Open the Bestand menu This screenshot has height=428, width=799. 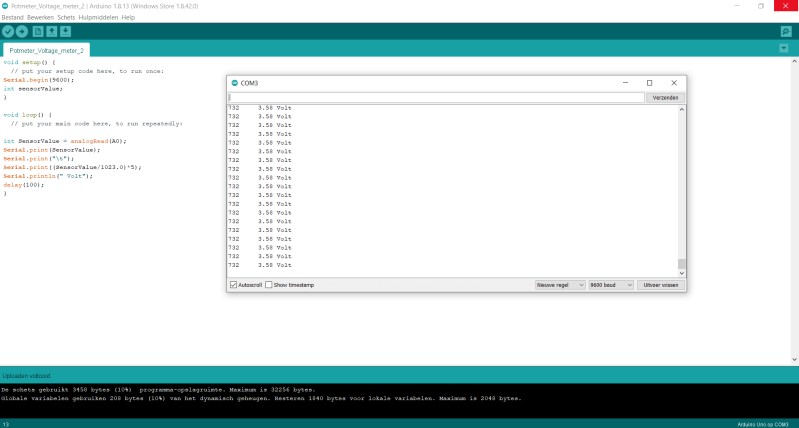13,17
